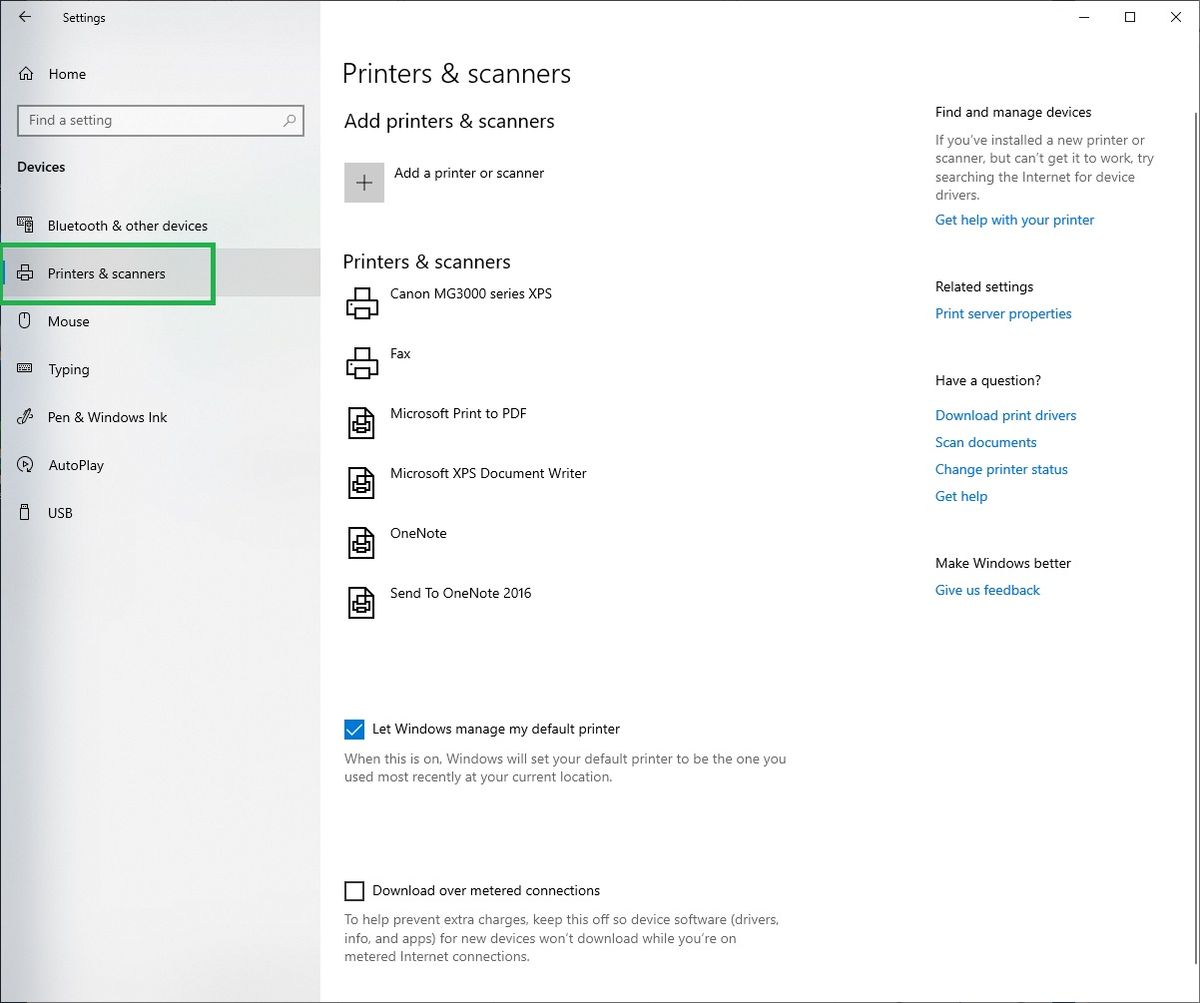Enable Download over metered connections

[x=354, y=890]
